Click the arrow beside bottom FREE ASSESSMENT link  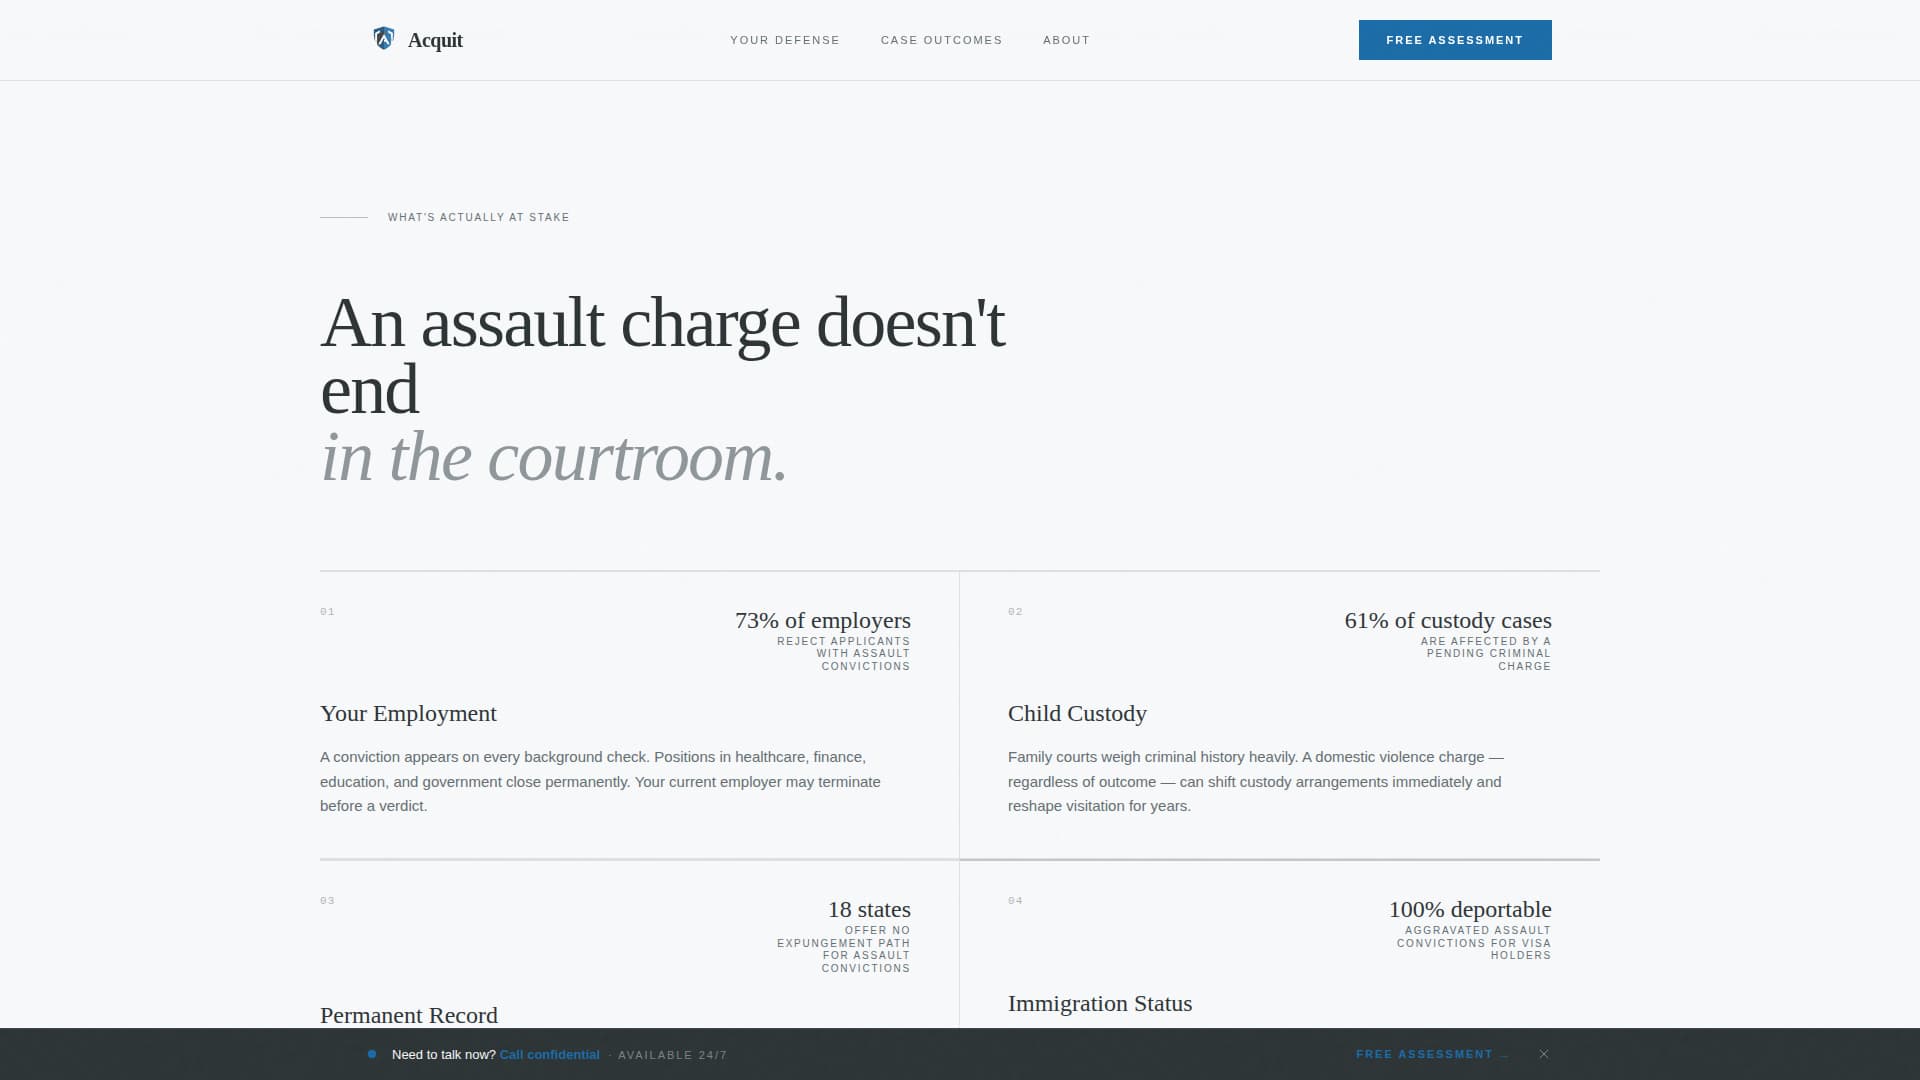point(1504,1055)
